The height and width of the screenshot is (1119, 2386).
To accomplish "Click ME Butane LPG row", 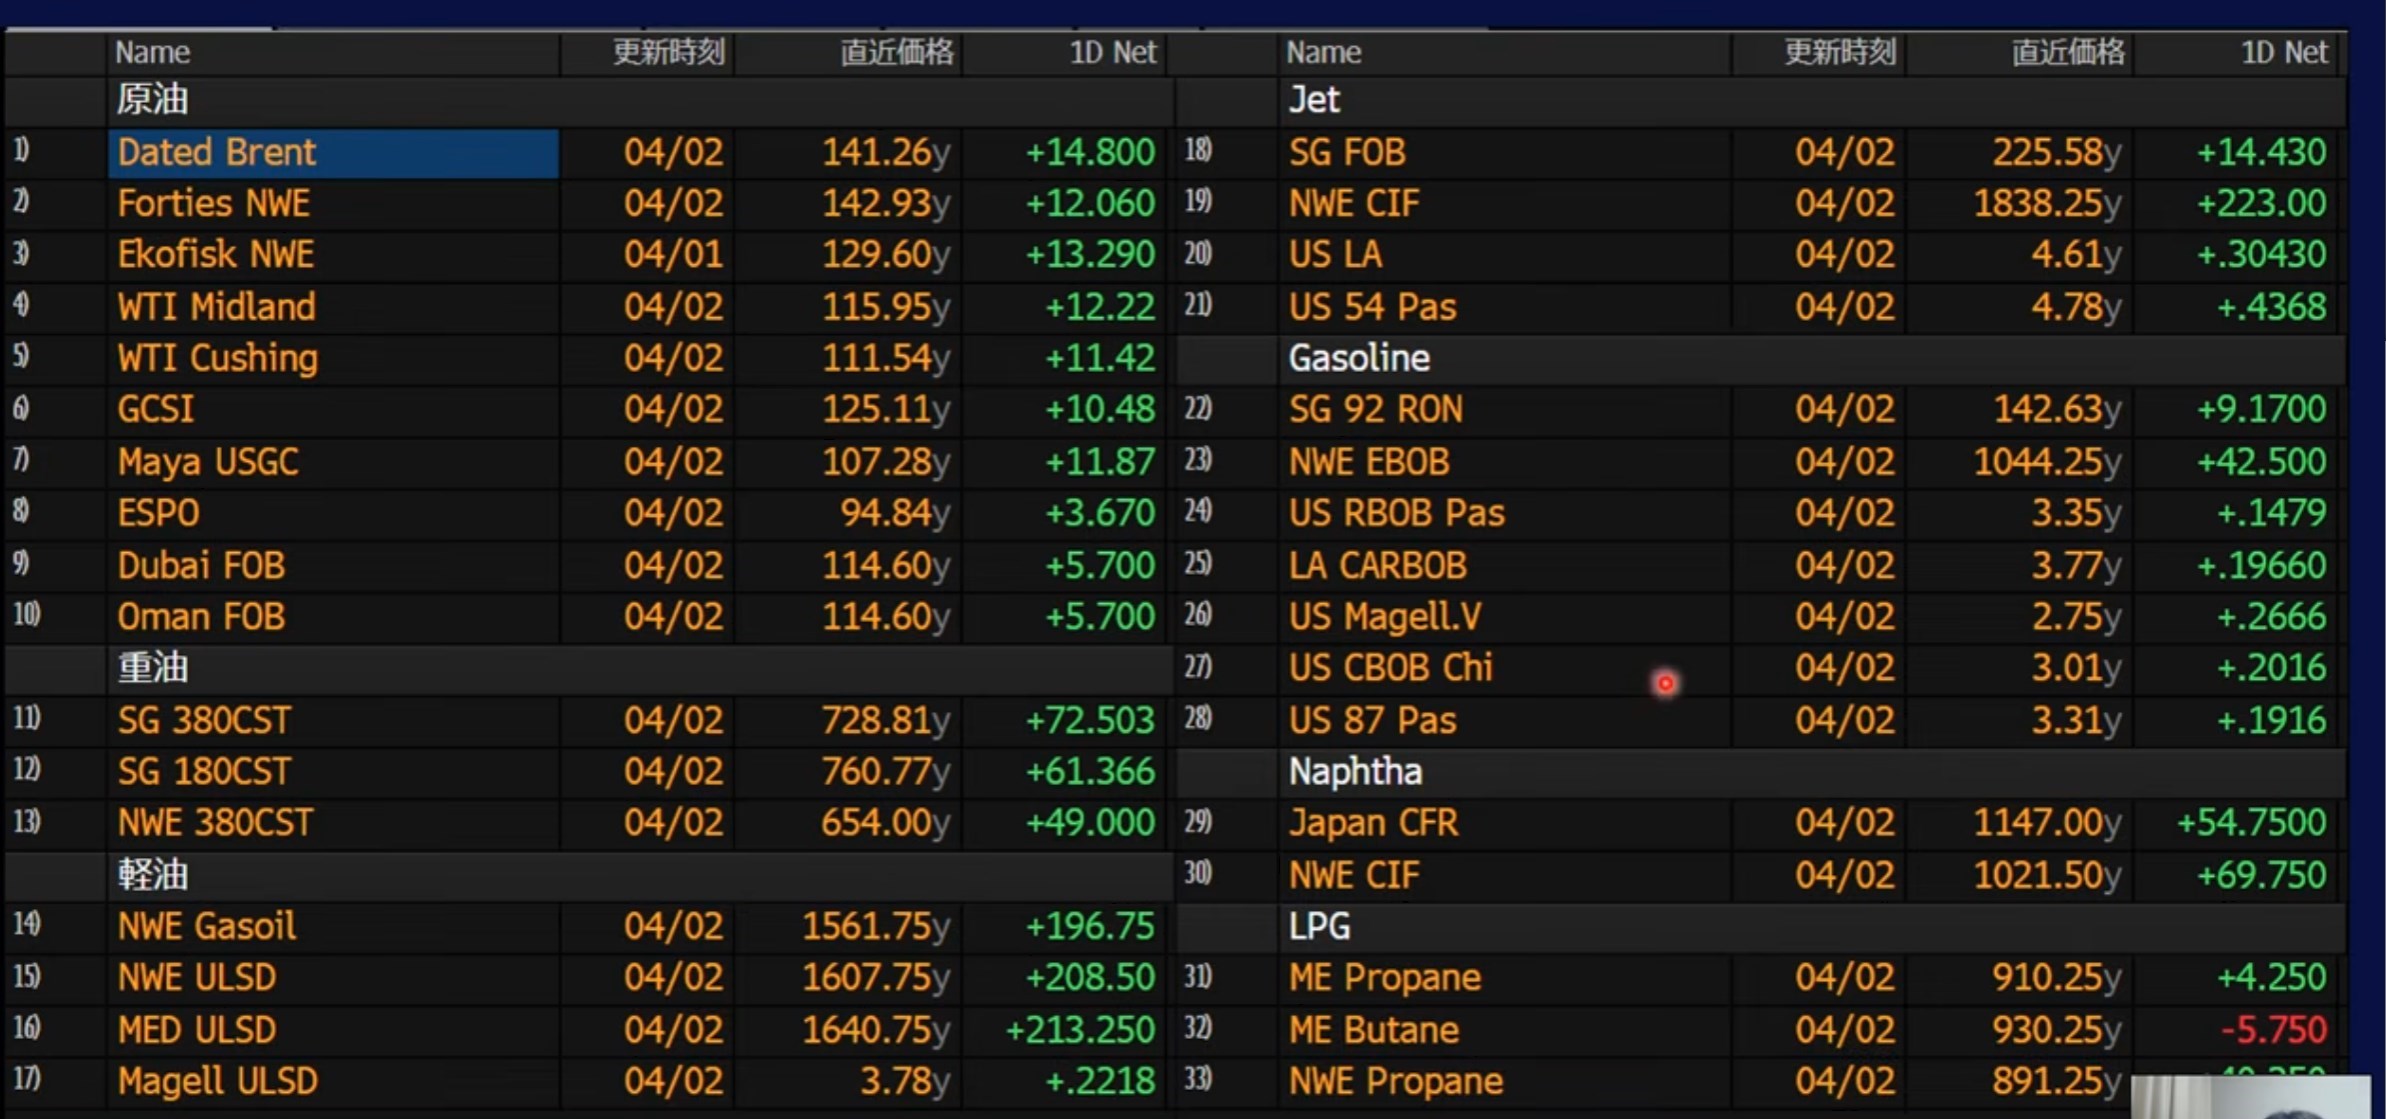I will 1373,1030.
